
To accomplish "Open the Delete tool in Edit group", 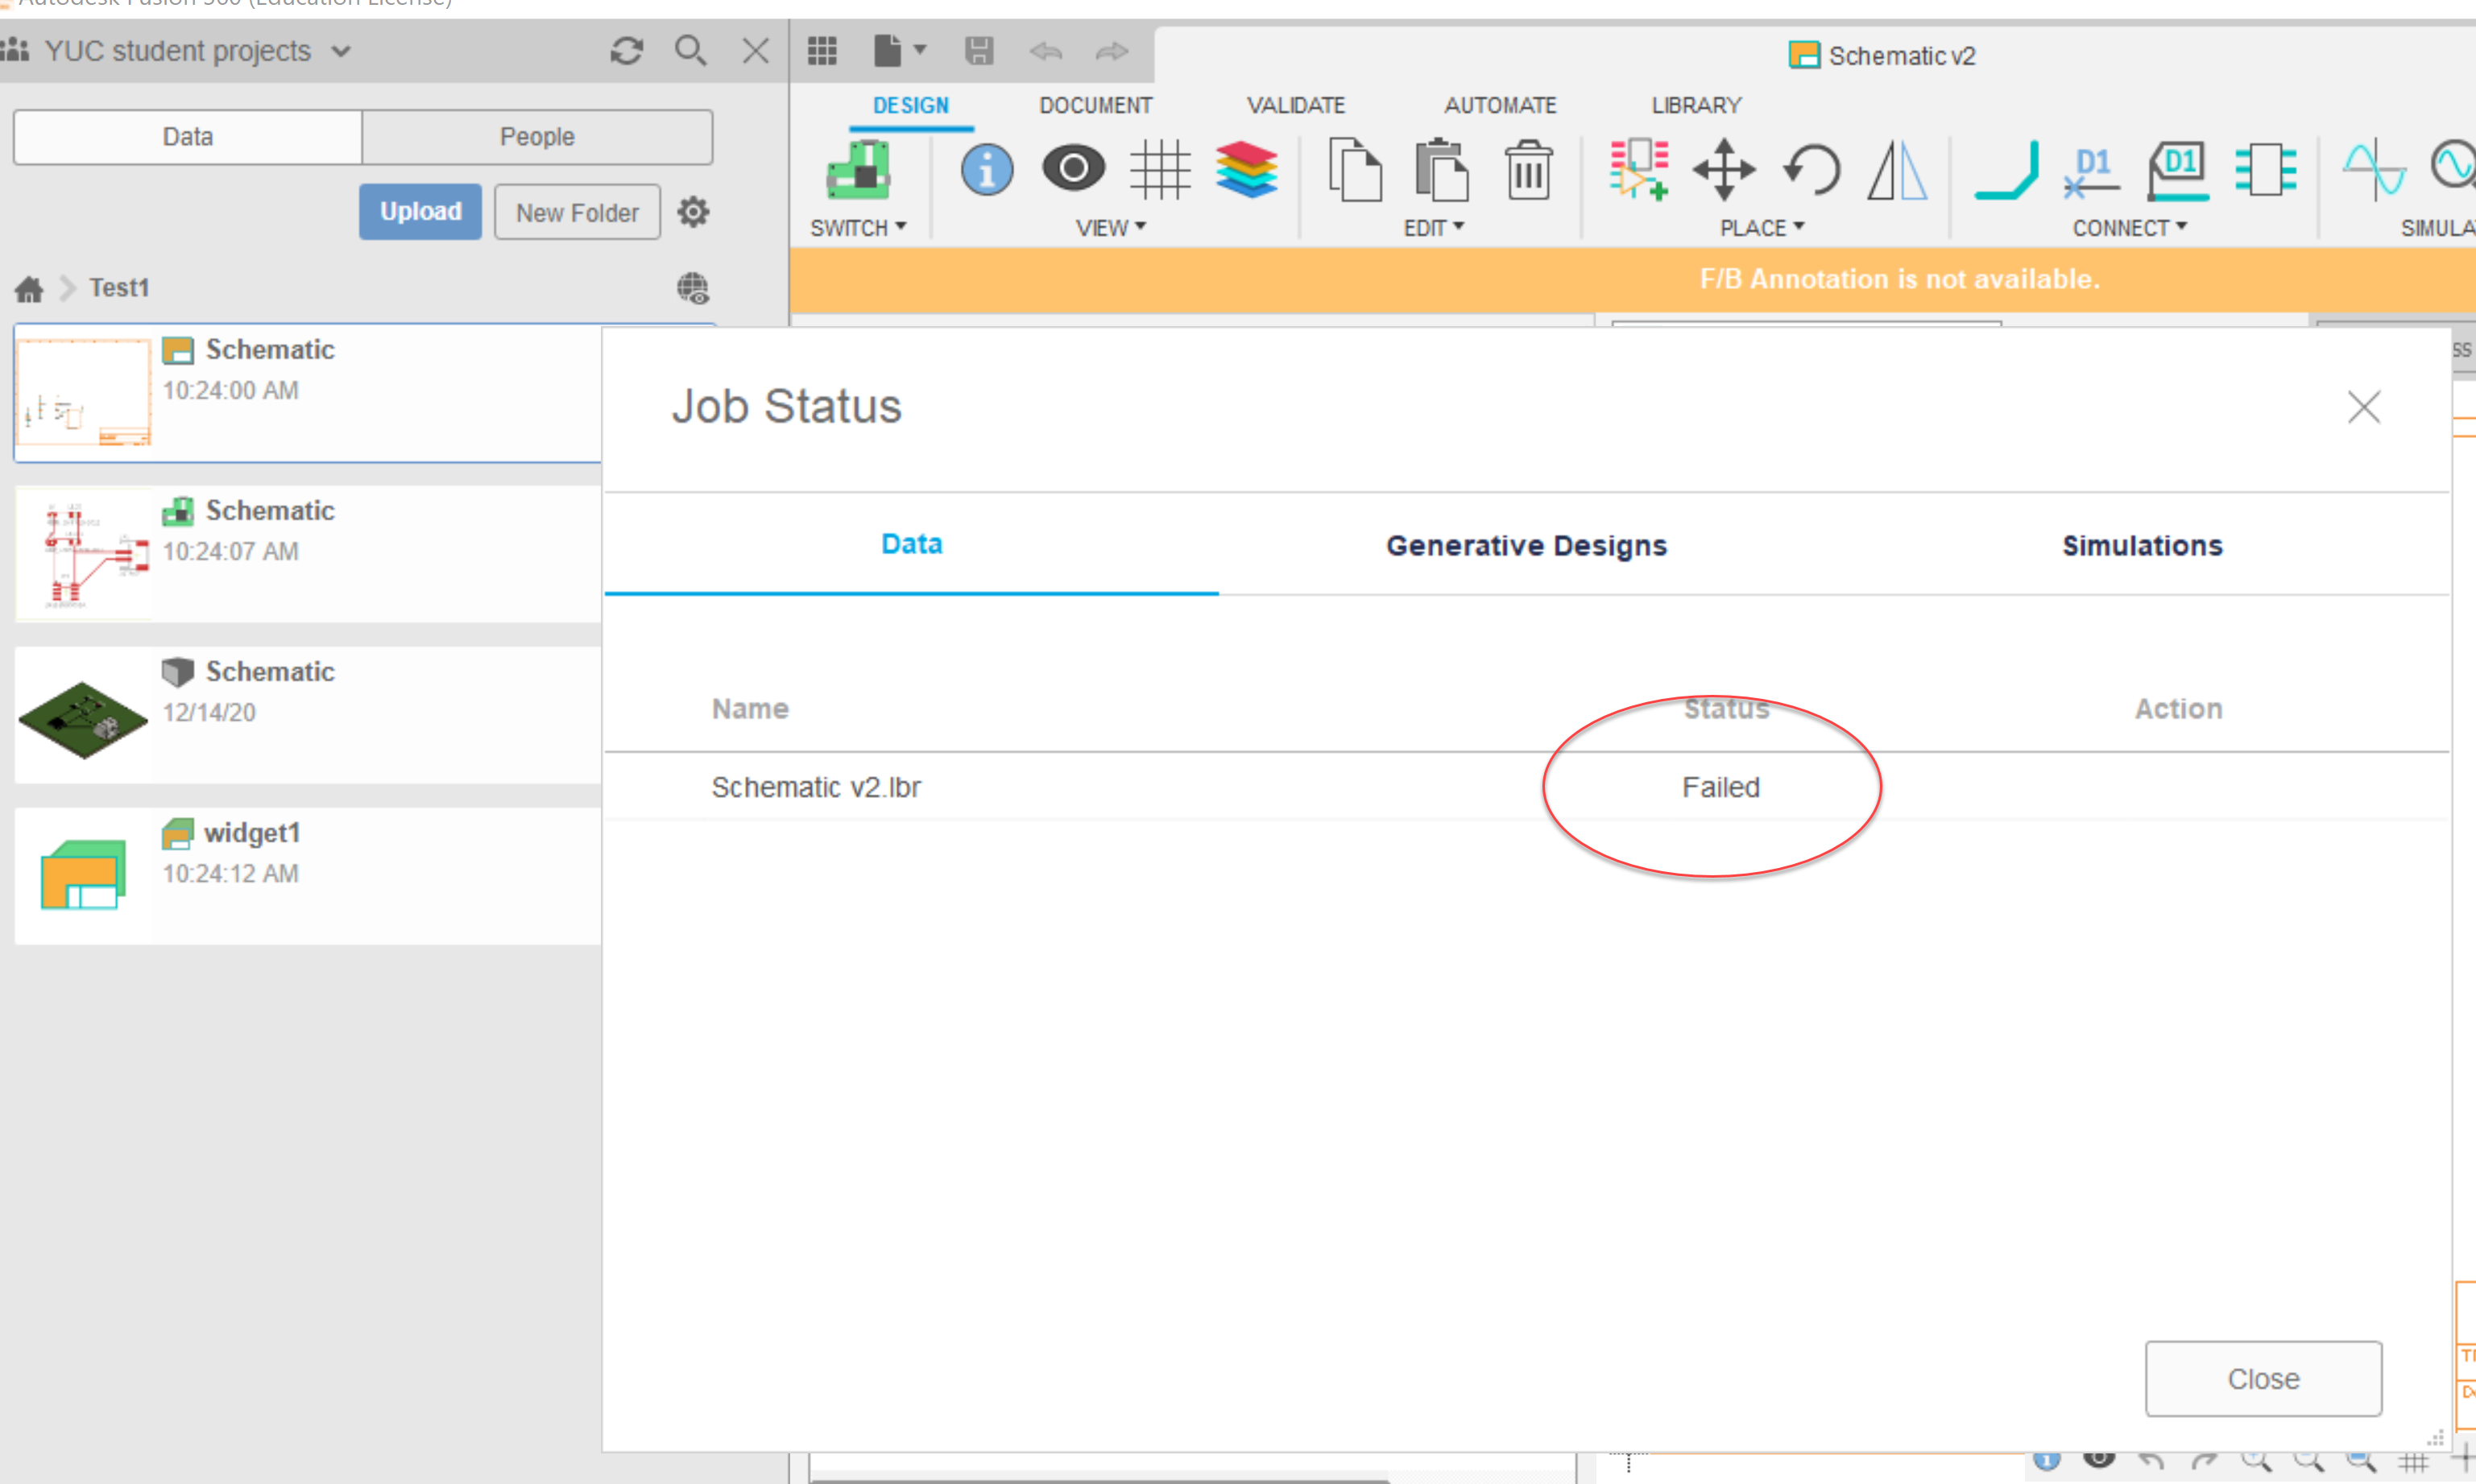I will pyautogui.click(x=1527, y=170).
